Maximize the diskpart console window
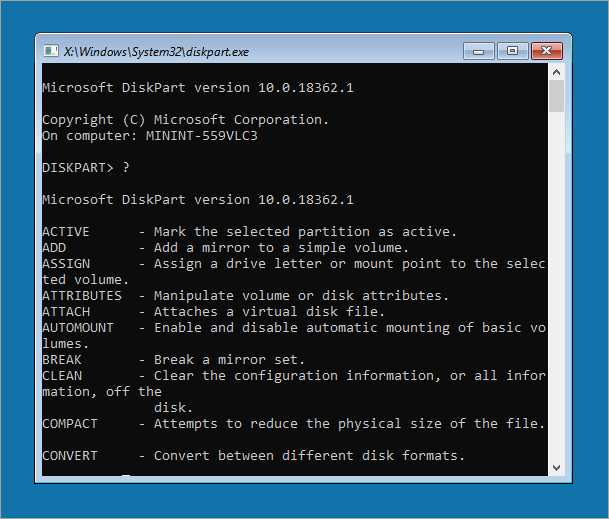 tap(513, 50)
